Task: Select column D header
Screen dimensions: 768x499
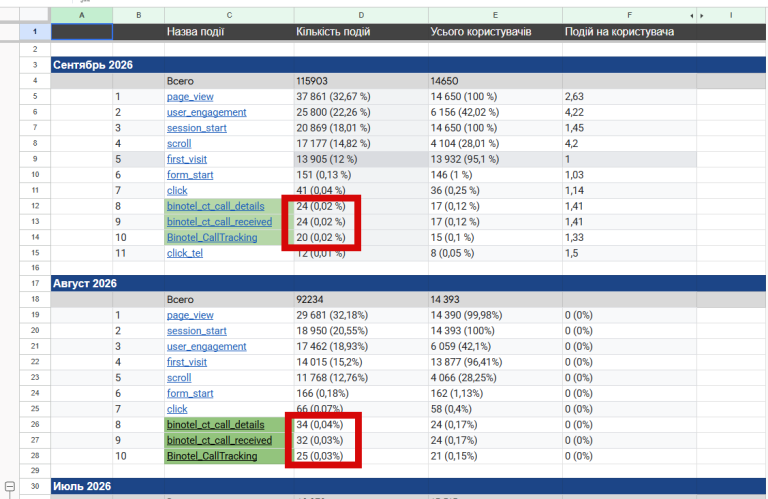Action: (x=361, y=15)
